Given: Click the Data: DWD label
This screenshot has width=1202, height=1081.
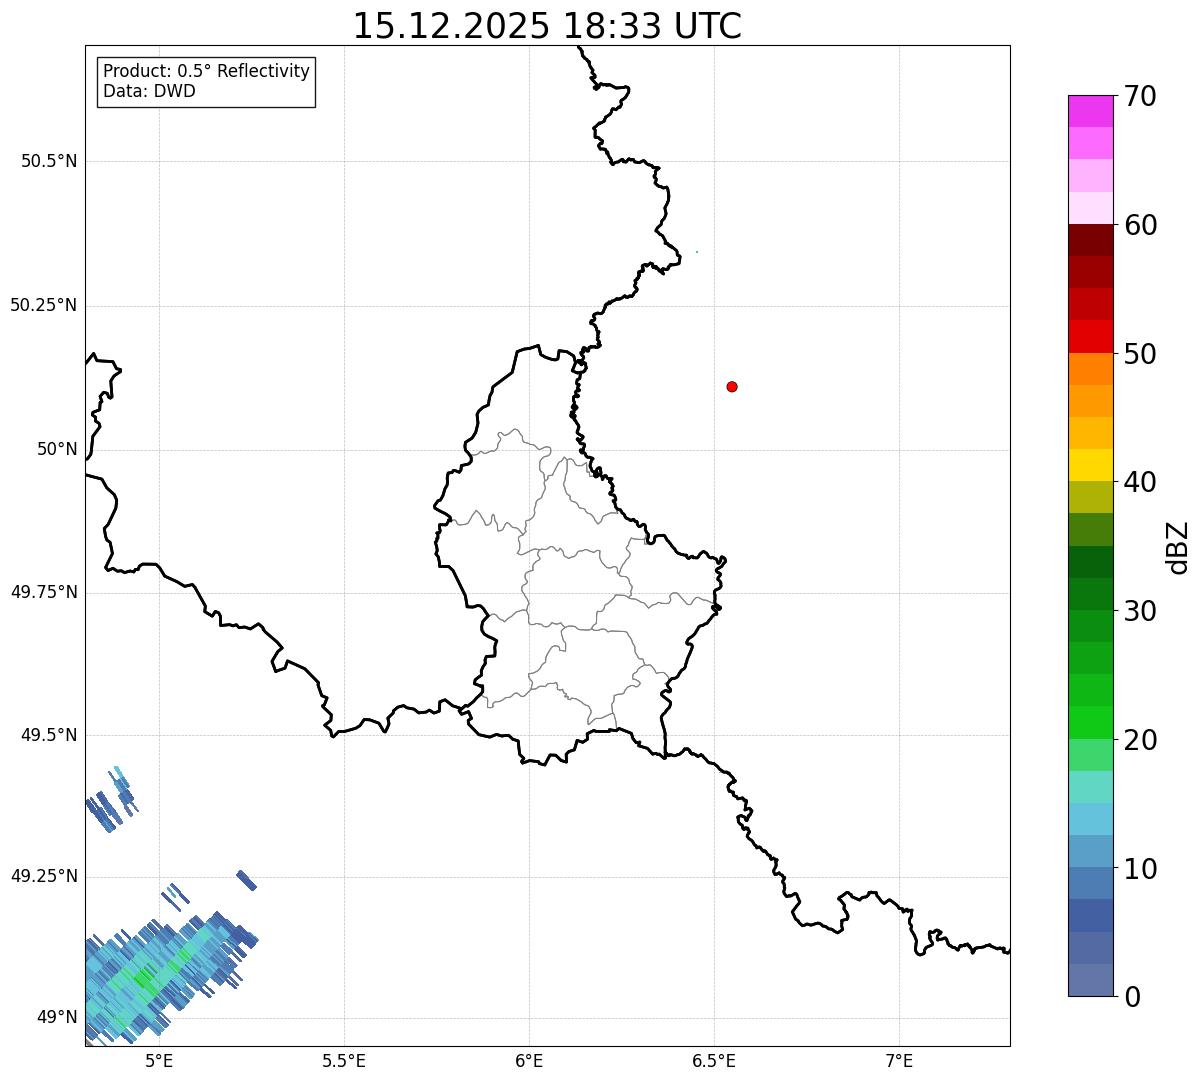Looking at the screenshot, I should point(149,91).
